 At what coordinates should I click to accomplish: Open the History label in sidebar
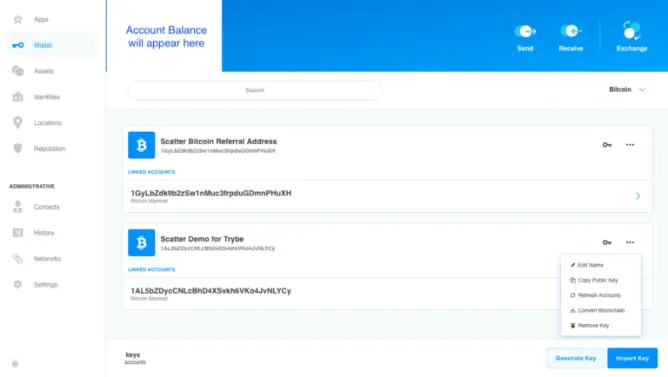(44, 233)
